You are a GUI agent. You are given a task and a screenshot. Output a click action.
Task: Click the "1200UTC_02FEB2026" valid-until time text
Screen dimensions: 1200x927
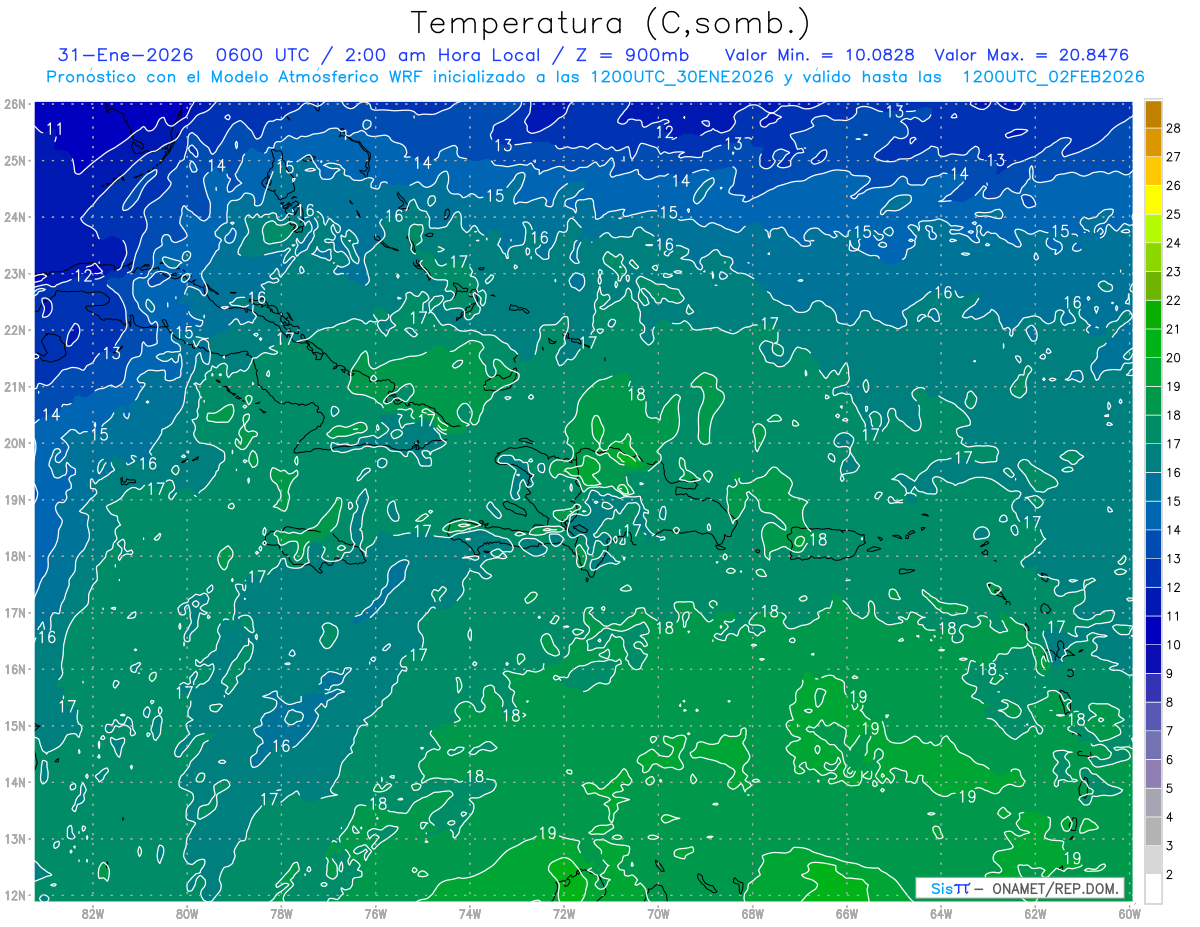click(1053, 77)
